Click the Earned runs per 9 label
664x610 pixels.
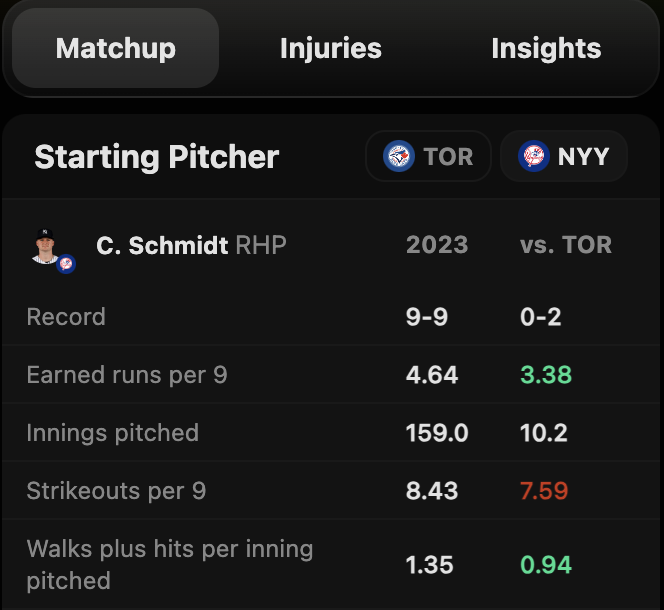pos(127,375)
